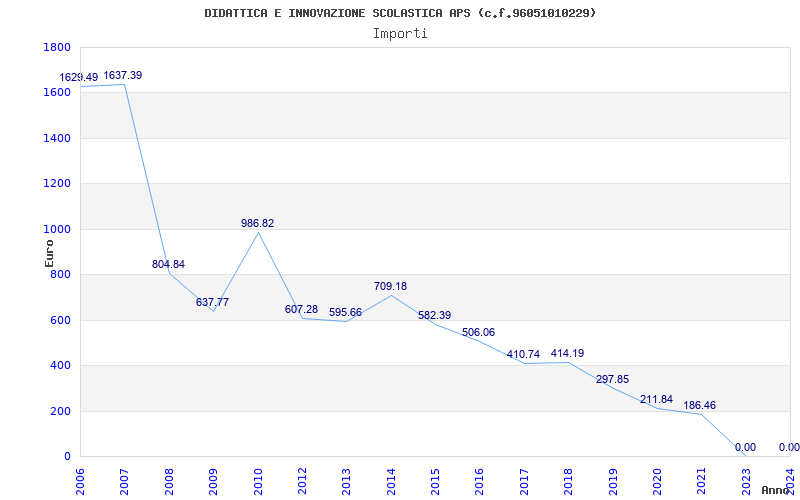The width and height of the screenshot is (800, 500).
Task: Click the 2016 x-axis year label
Action: pyautogui.click(x=480, y=482)
